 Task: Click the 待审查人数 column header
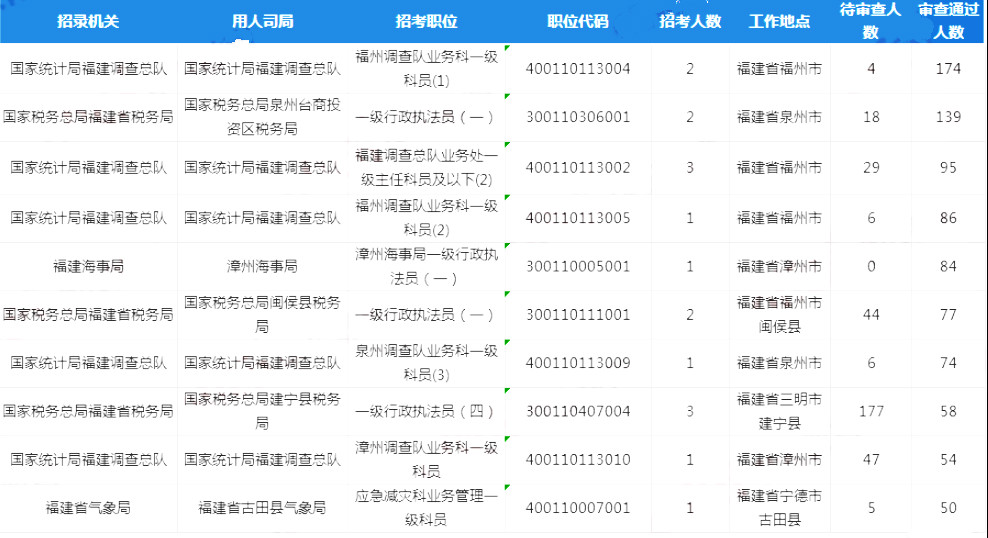[x=871, y=21]
